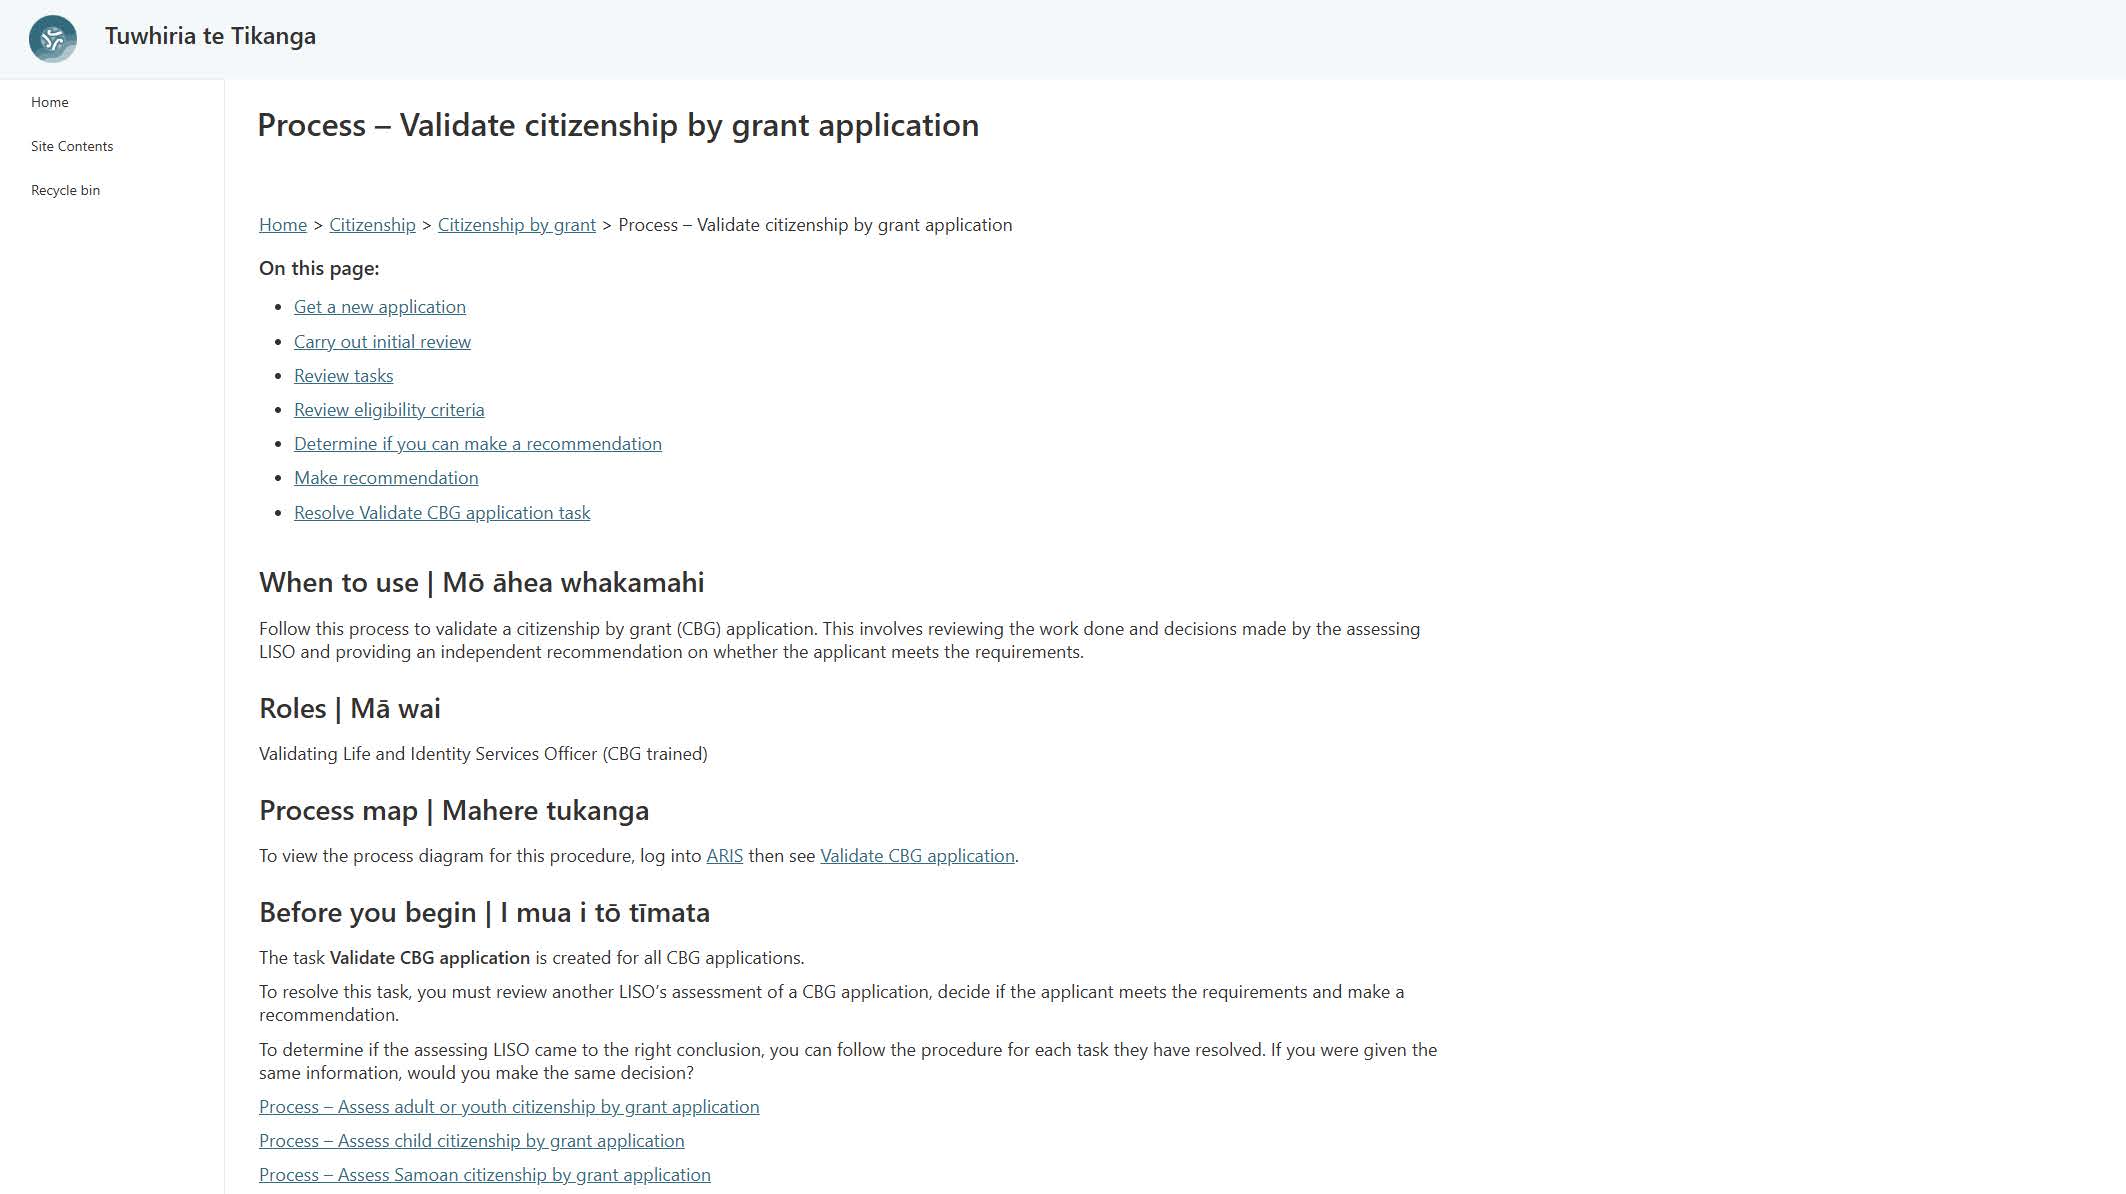Viewport: 2126px width, 1194px height.
Task: Open Assess child citizenship by grant process
Action: pyautogui.click(x=471, y=1141)
